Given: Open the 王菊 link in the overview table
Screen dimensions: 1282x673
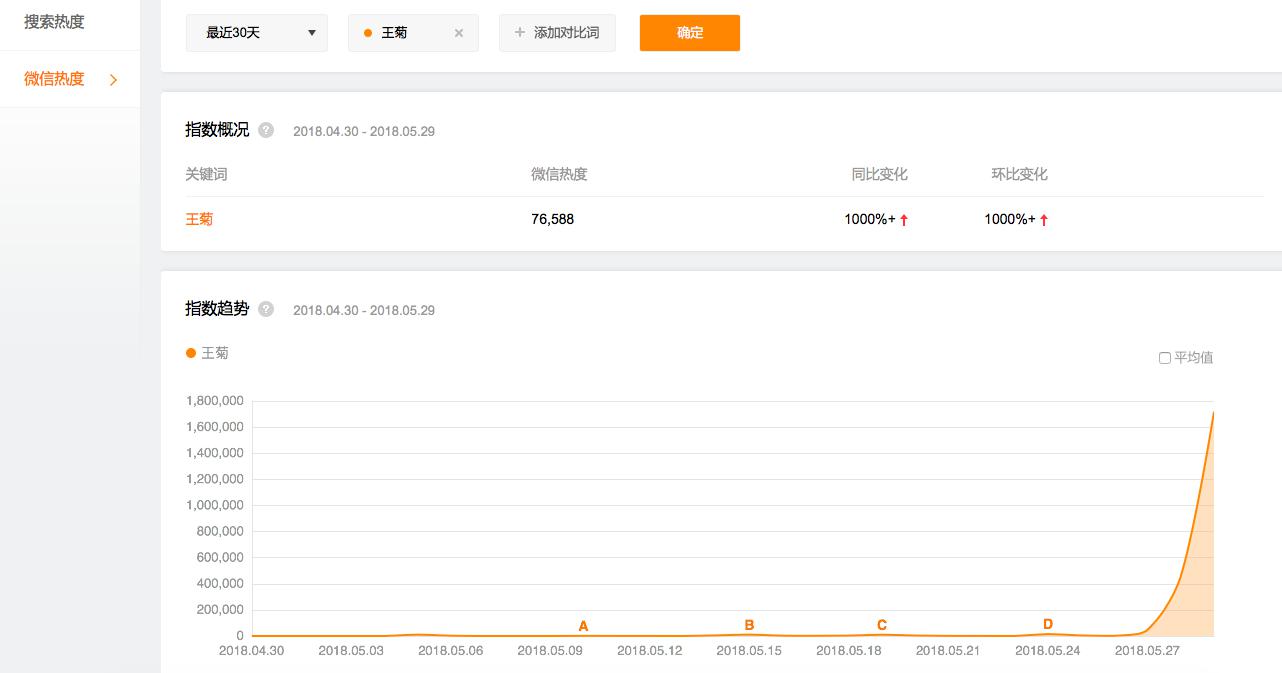Looking at the screenshot, I should (199, 219).
